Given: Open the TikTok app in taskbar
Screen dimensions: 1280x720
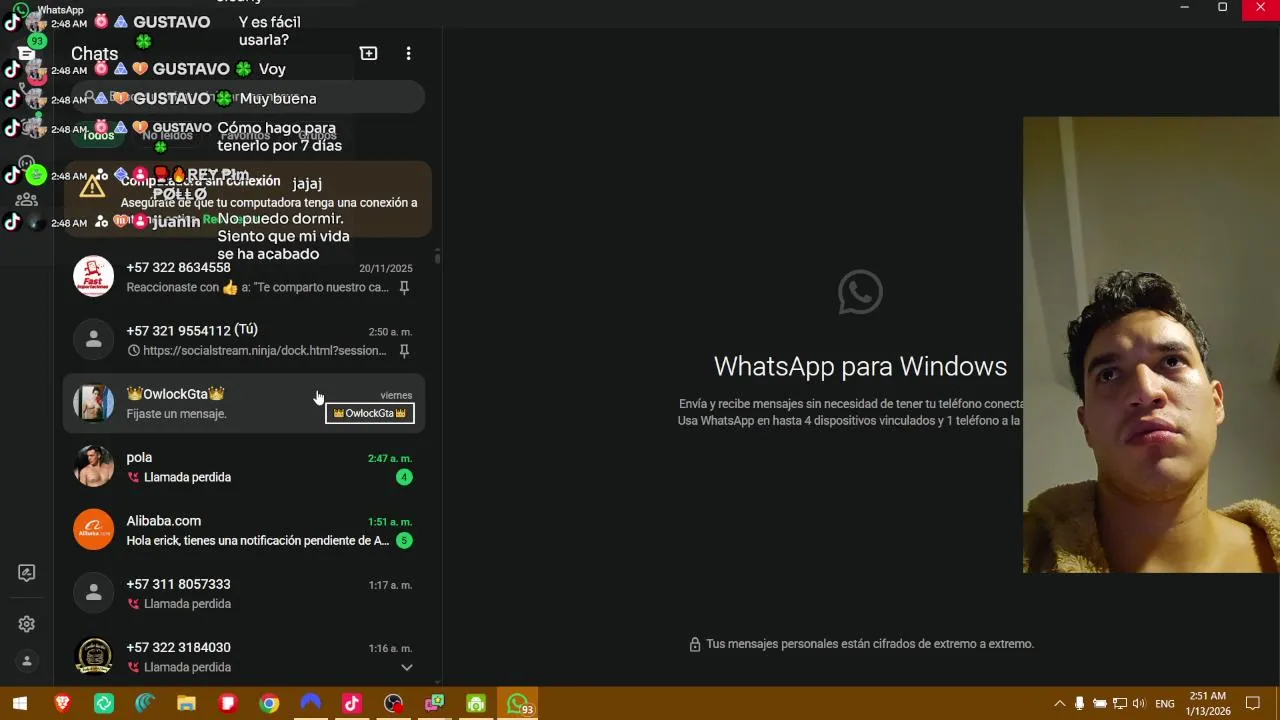Looking at the screenshot, I should [x=352, y=704].
